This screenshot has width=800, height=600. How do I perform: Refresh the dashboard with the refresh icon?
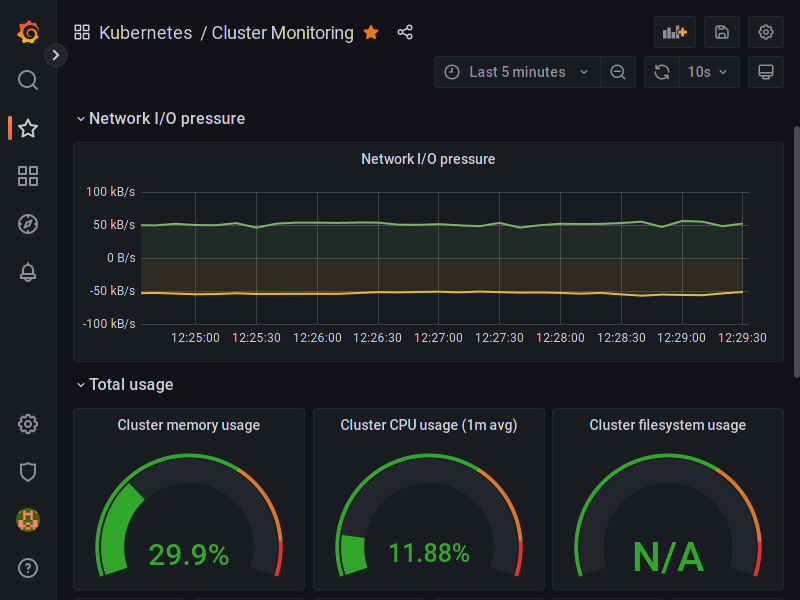point(661,71)
